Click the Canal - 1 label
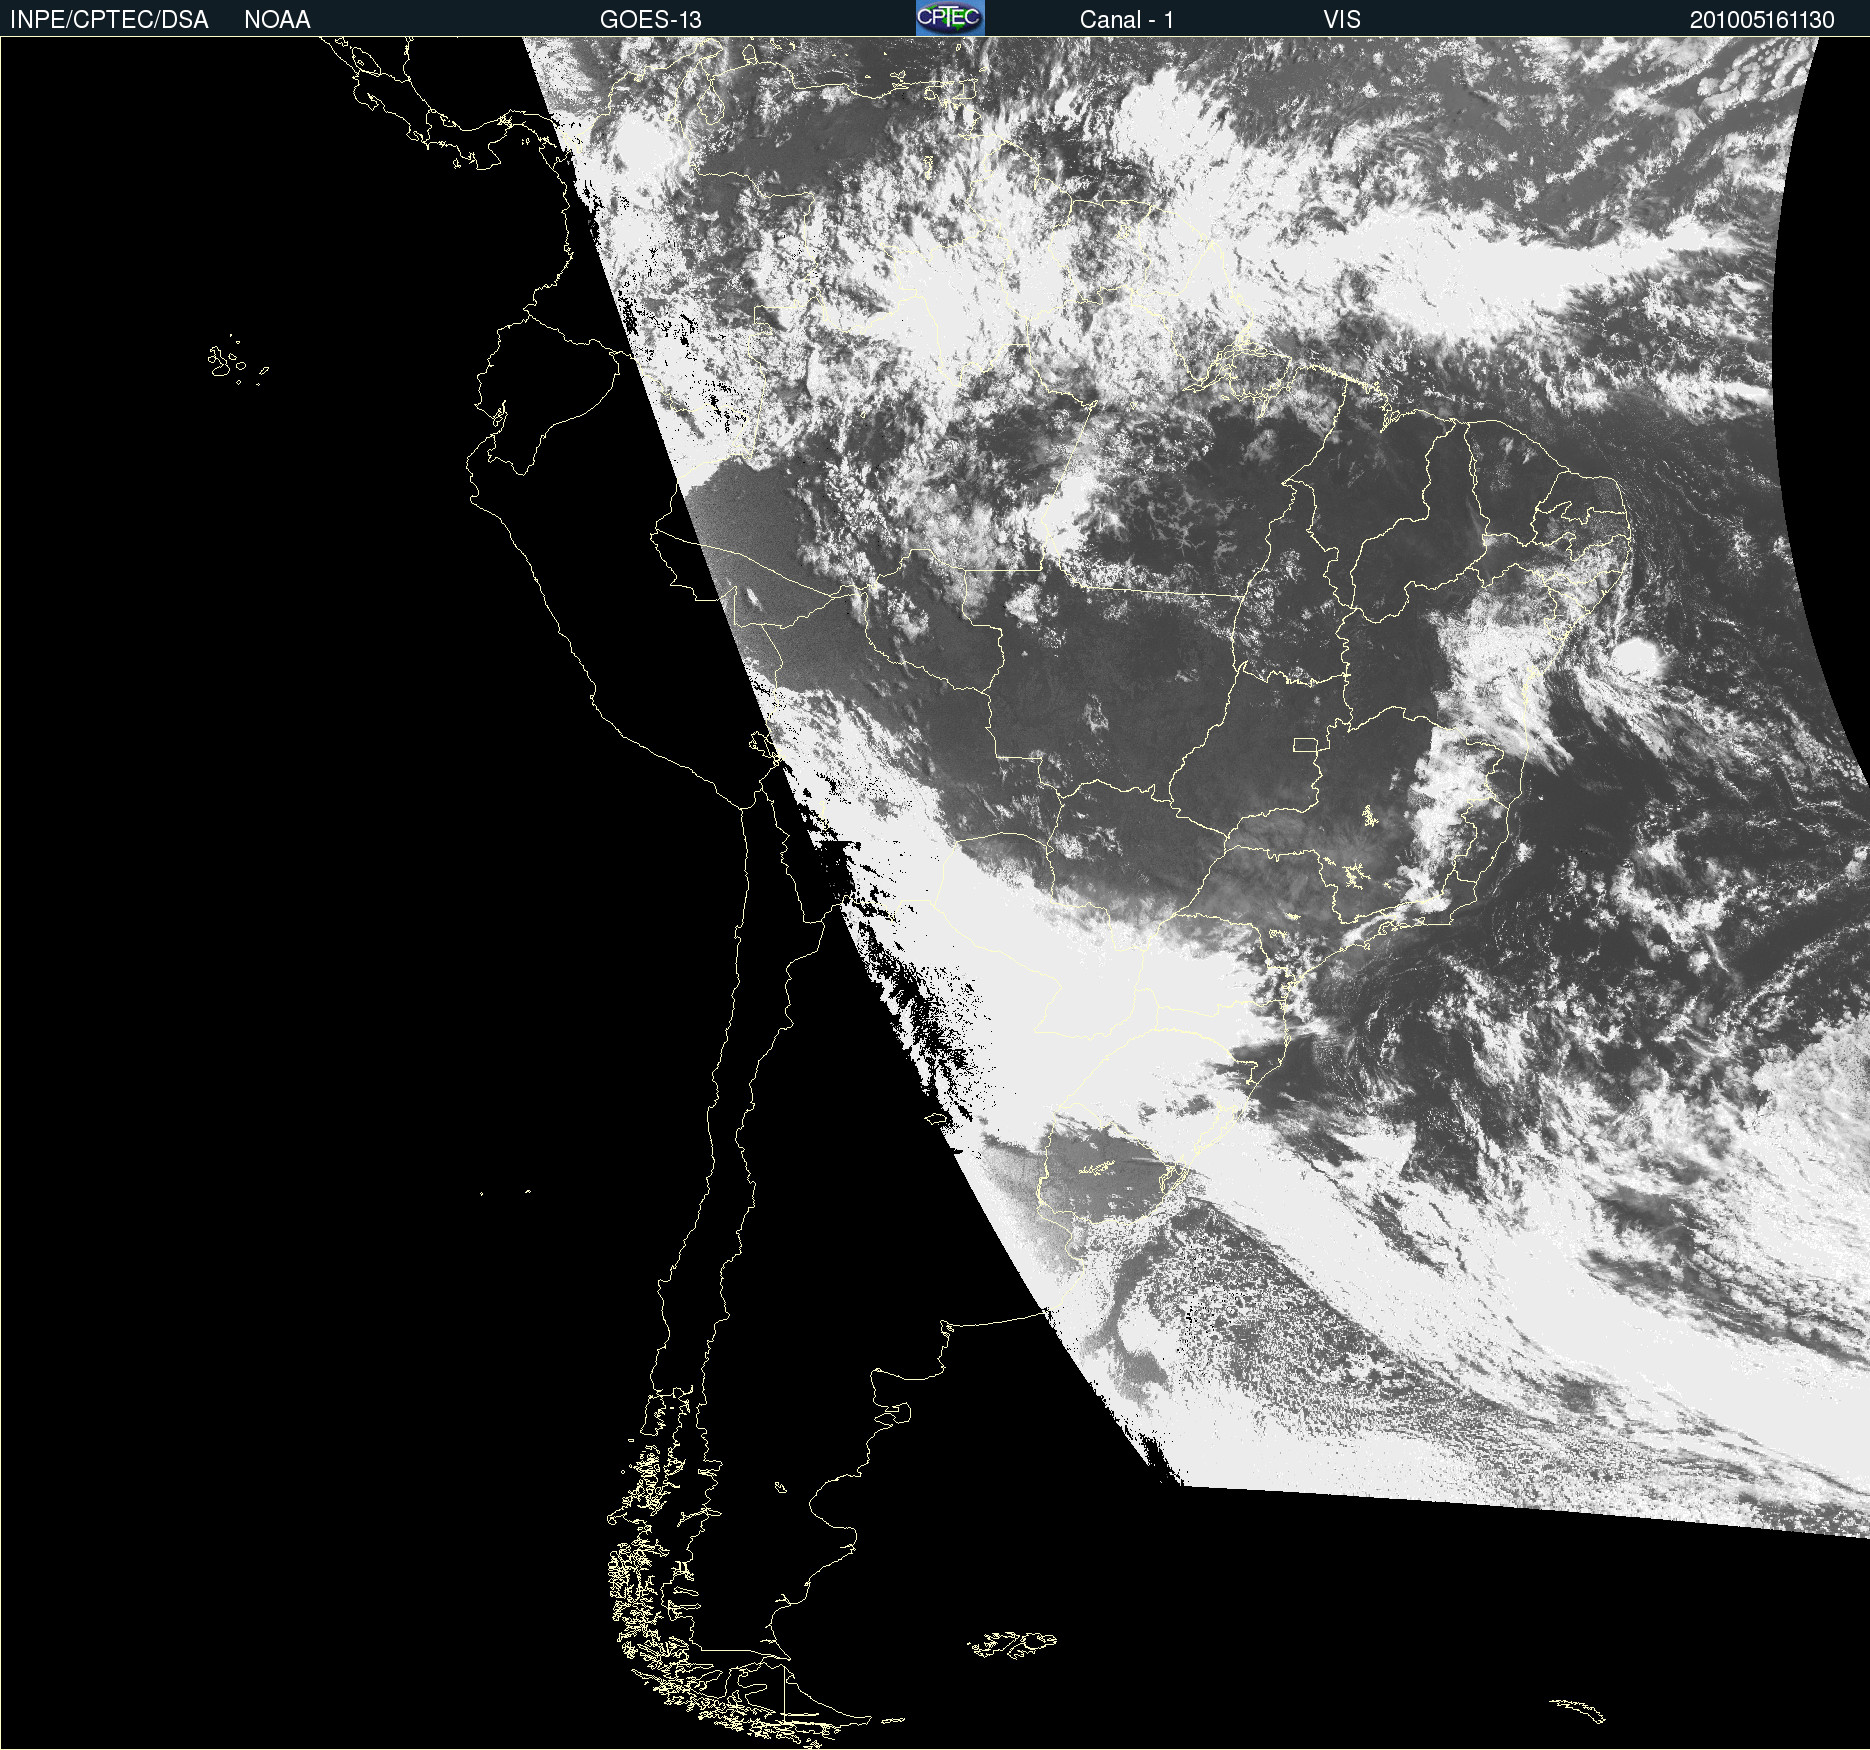The height and width of the screenshot is (1750, 1870). pos(1126,20)
